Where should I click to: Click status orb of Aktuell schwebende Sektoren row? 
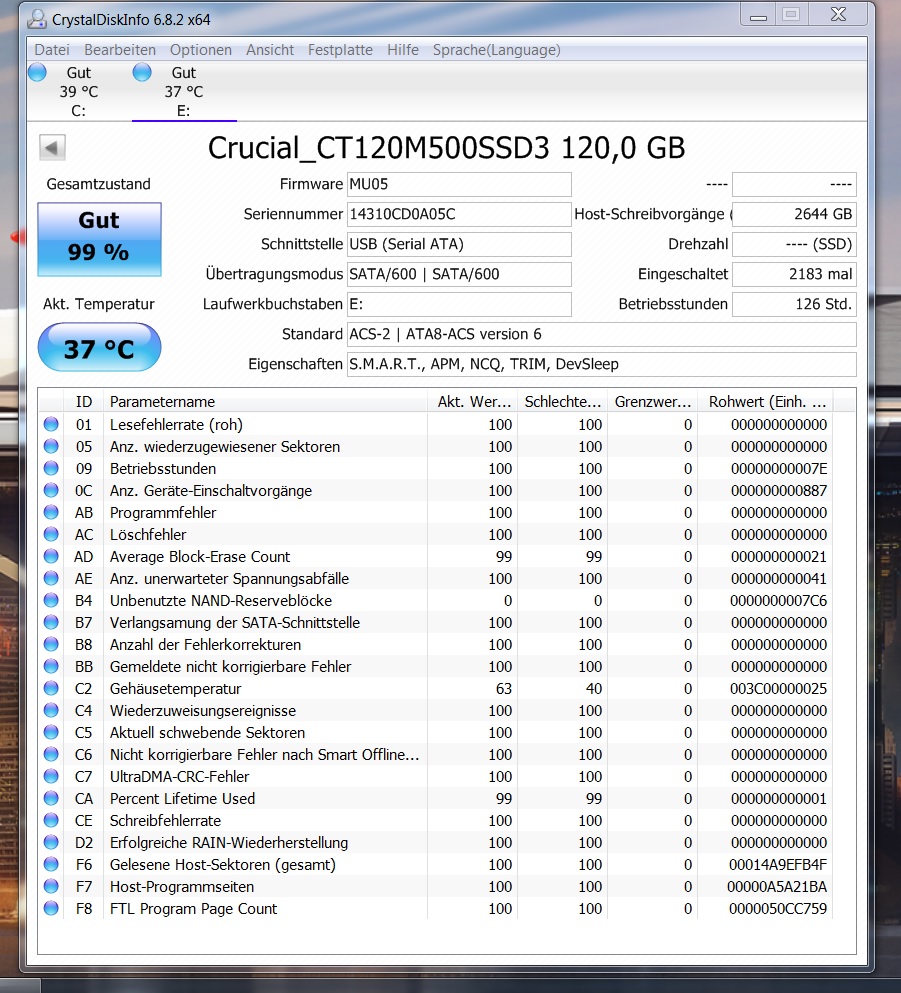(x=51, y=733)
